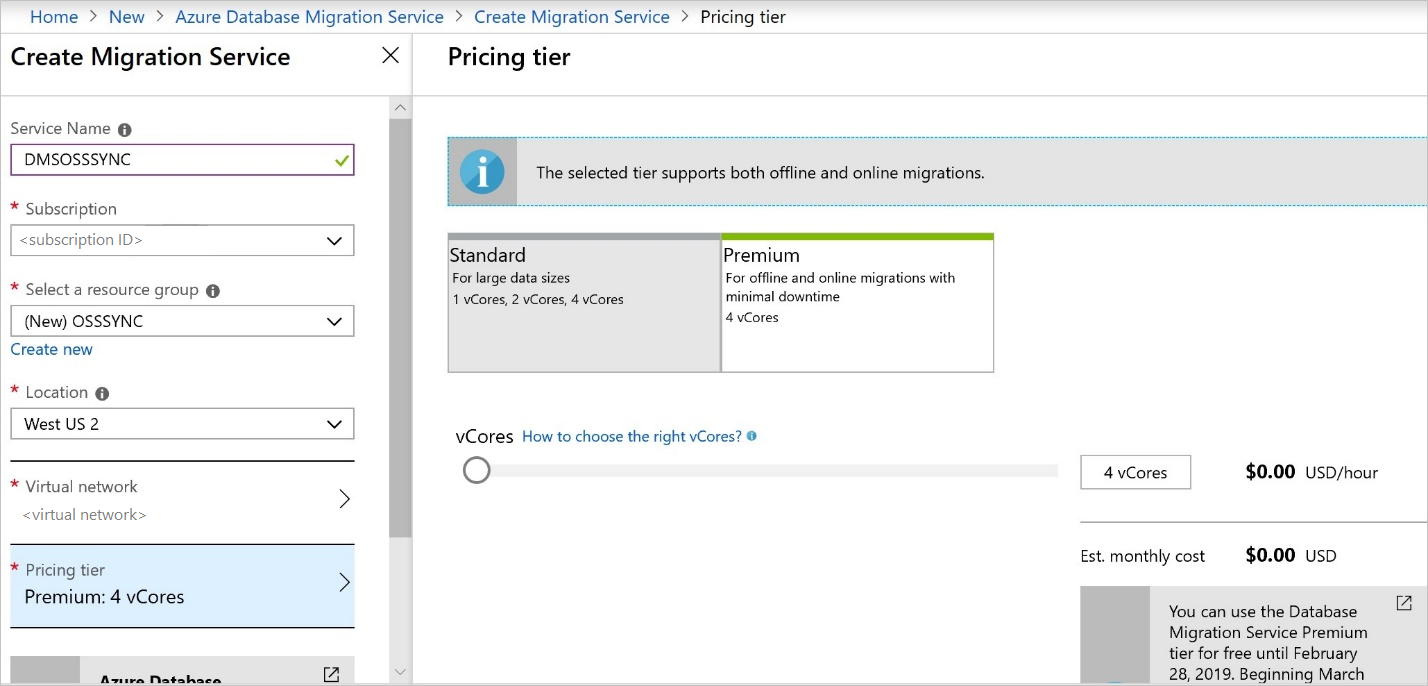Expand the resource group dropdown
1428x686 pixels.
(182, 321)
